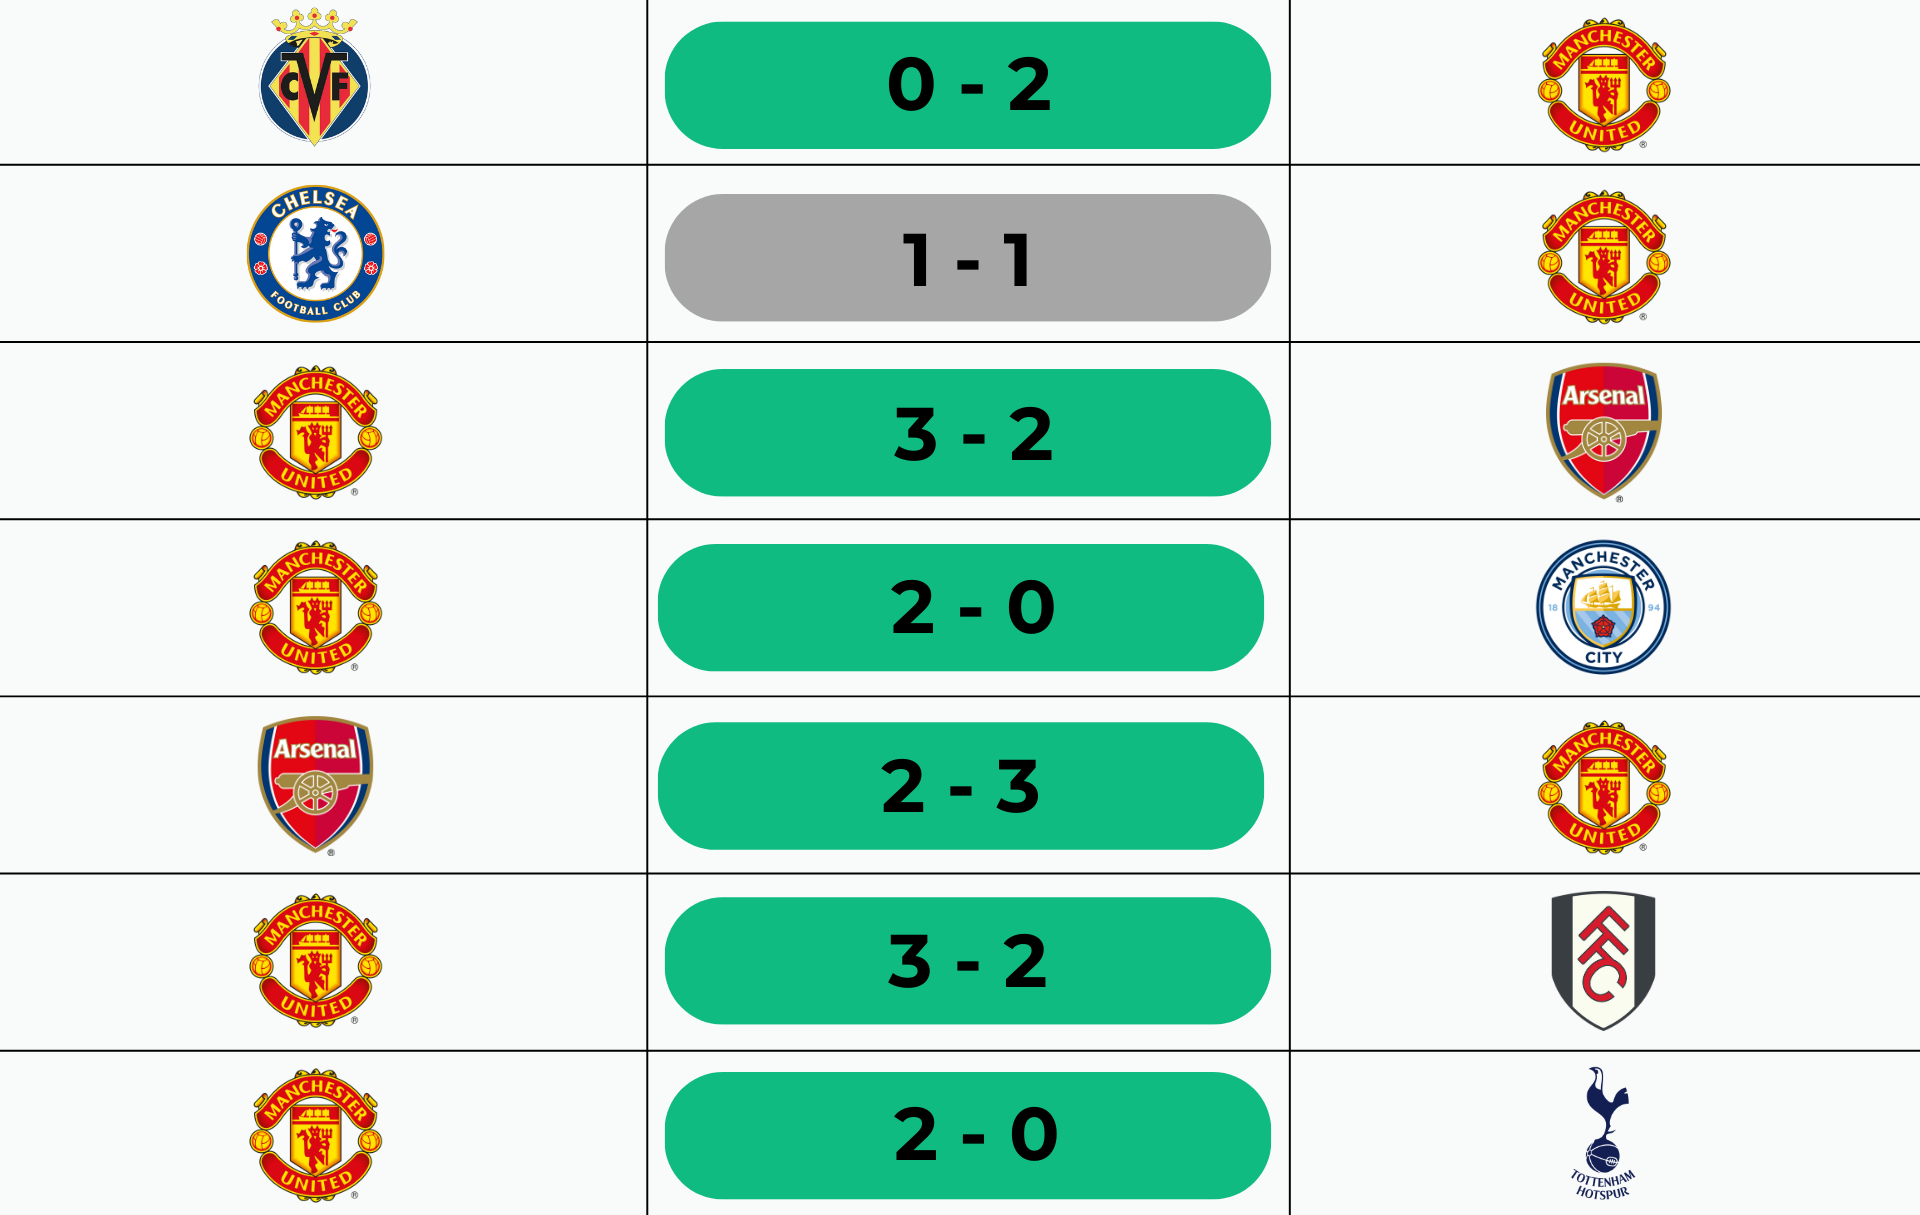Click Manchester United crest facing Fulham
Viewport: 1920px width, 1215px height.
click(x=315, y=960)
